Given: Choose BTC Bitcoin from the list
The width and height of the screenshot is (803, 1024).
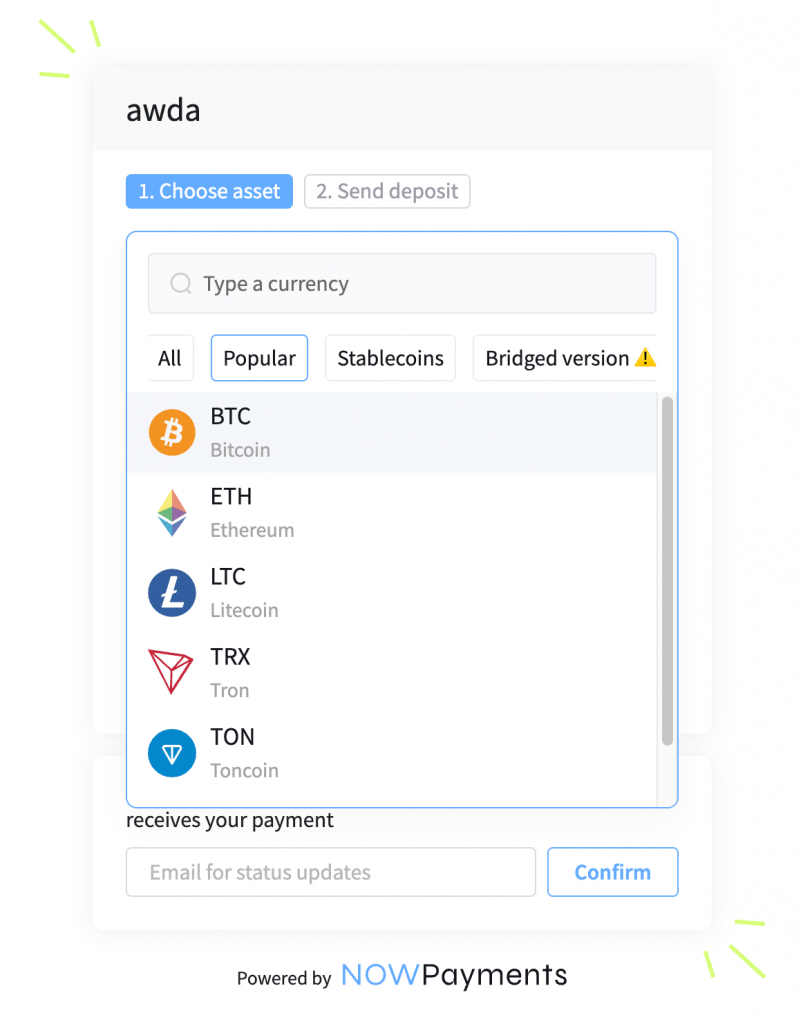Looking at the screenshot, I should point(400,433).
